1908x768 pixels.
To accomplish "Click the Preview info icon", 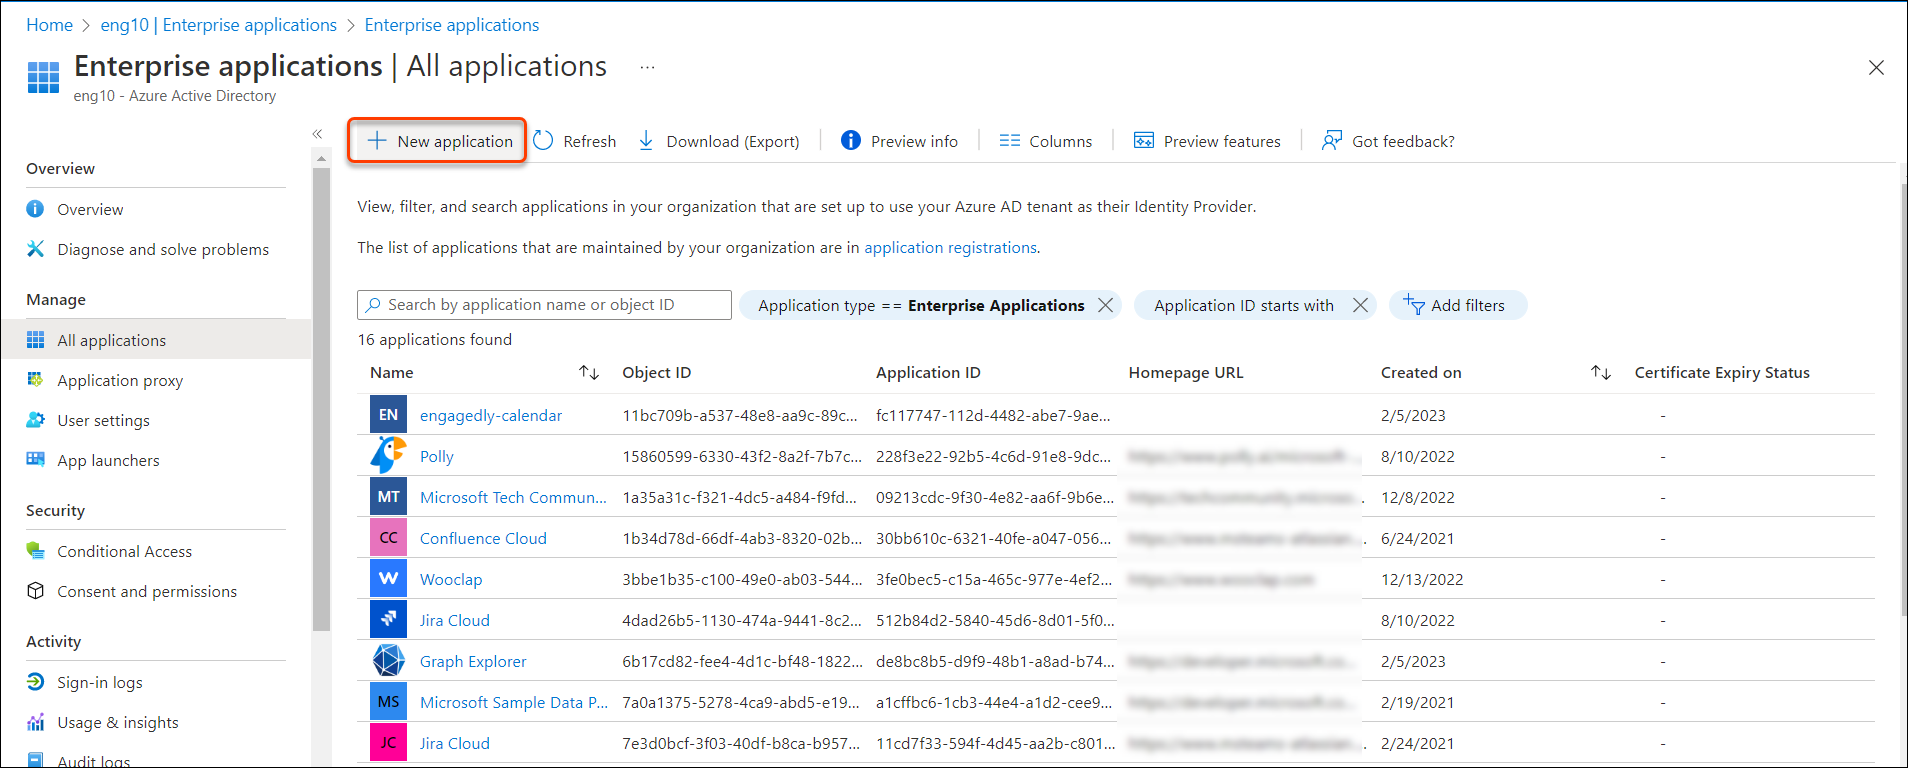I will tap(851, 141).
